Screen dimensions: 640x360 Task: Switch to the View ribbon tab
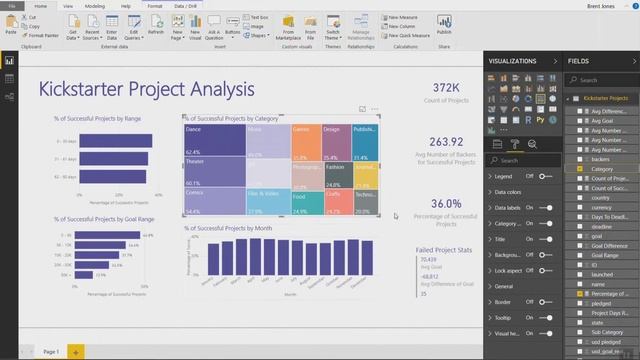point(68,6)
